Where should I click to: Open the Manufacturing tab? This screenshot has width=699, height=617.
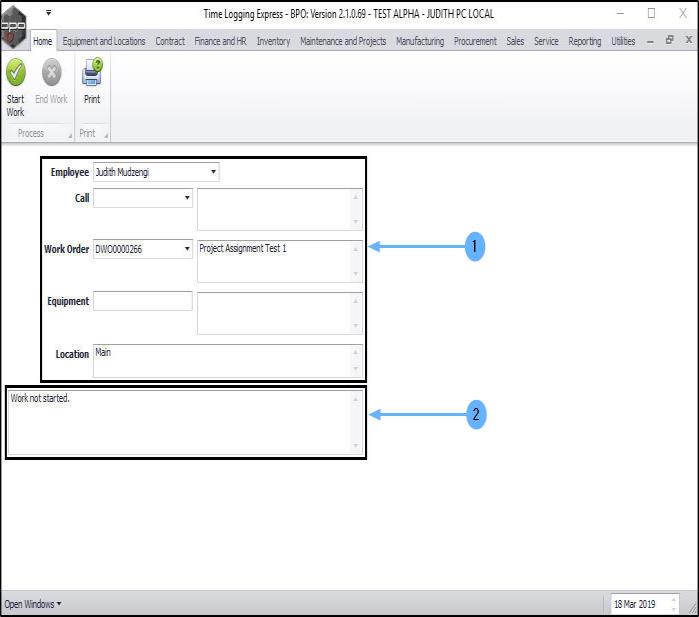click(420, 41)
